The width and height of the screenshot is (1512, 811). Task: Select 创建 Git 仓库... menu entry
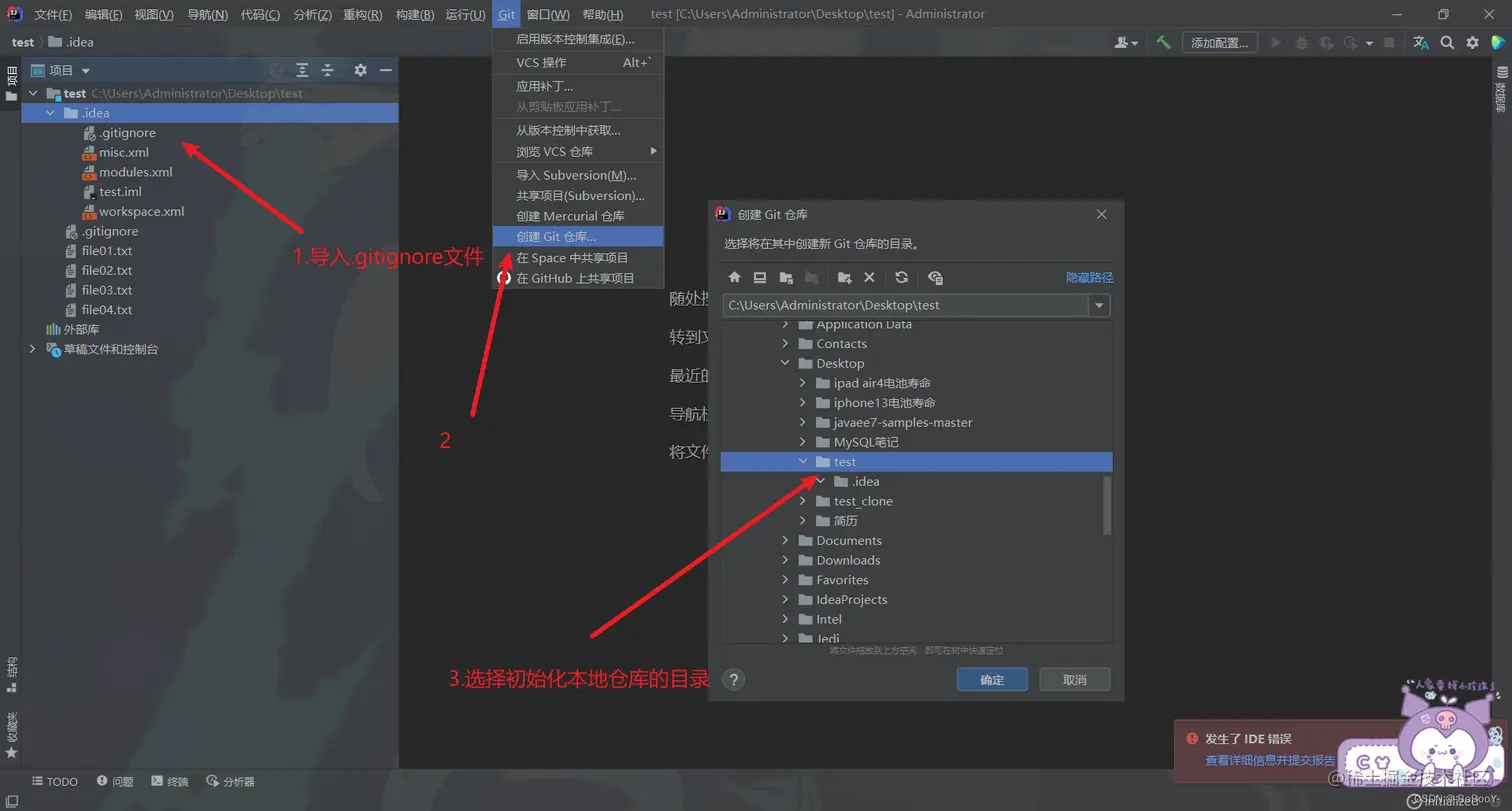(578, 237)
